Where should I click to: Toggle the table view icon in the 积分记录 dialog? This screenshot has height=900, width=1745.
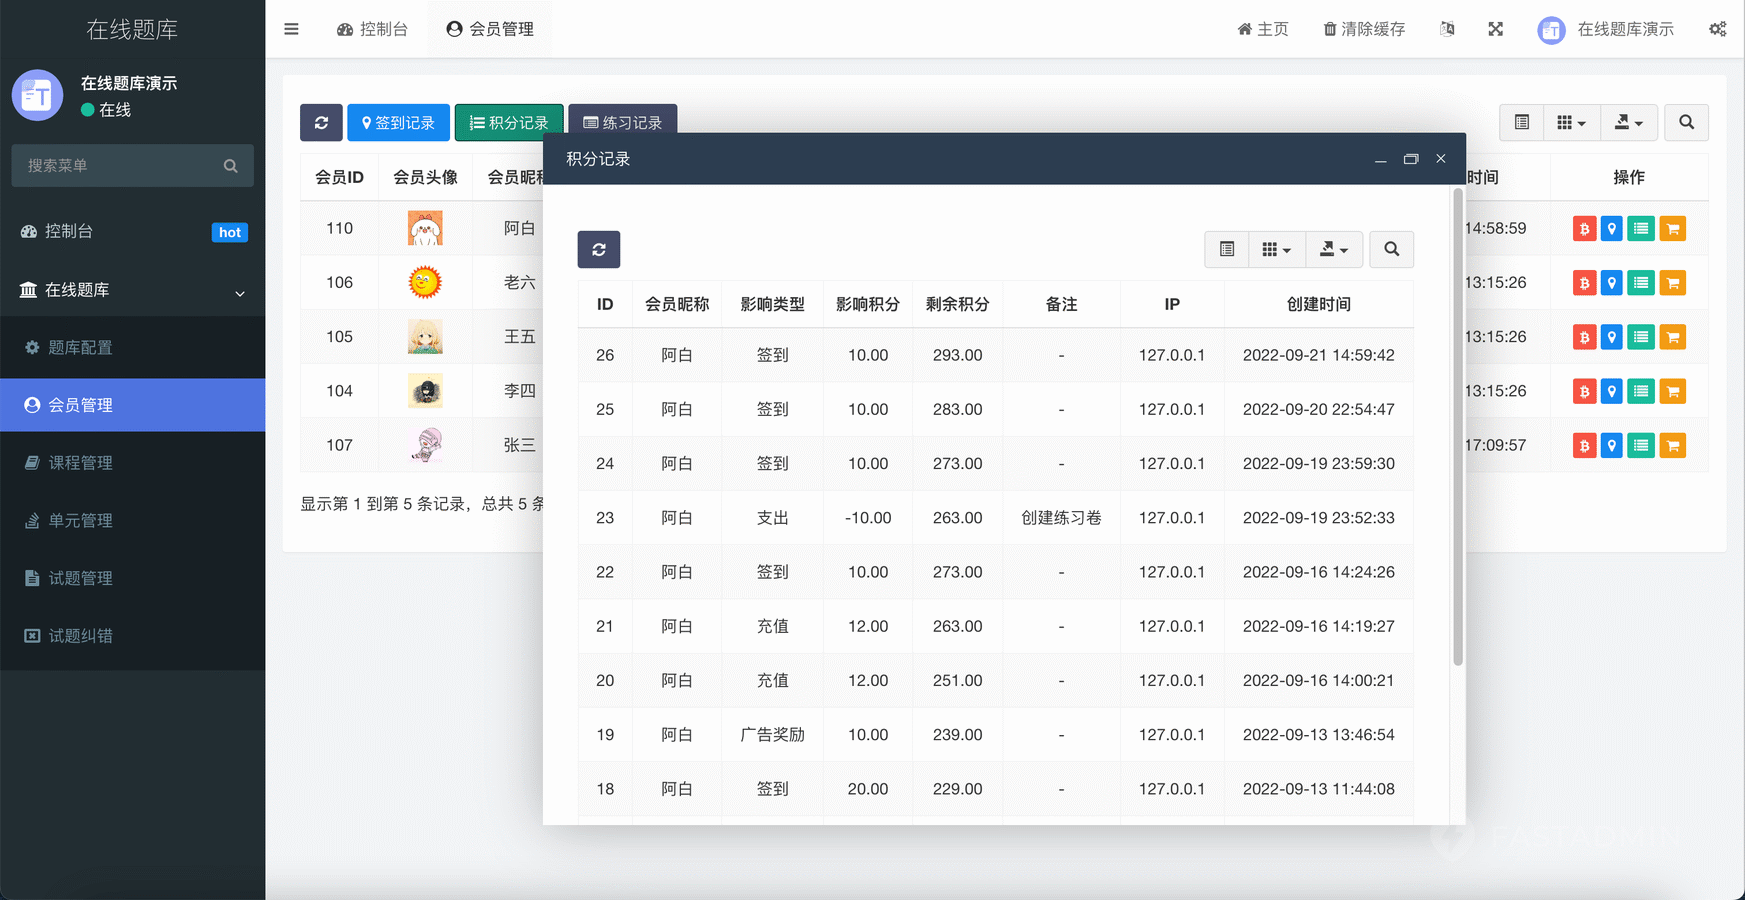pyautogui.click(x=1227, y=250)
